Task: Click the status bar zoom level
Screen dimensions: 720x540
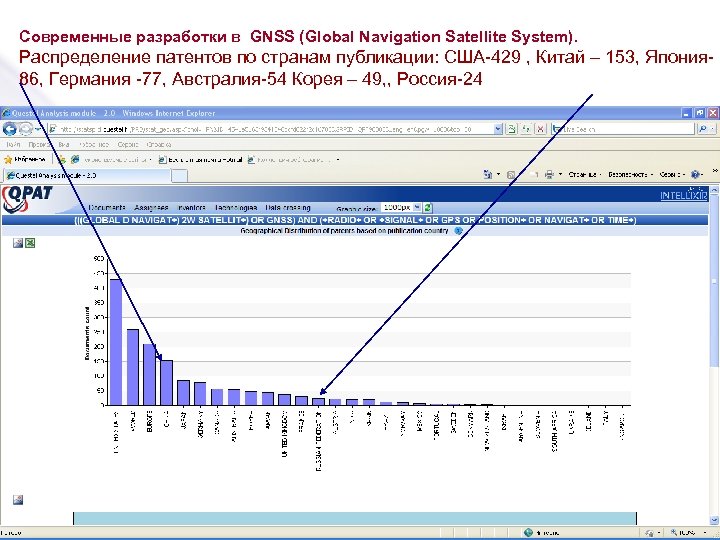Action: (x=683, y=533)
